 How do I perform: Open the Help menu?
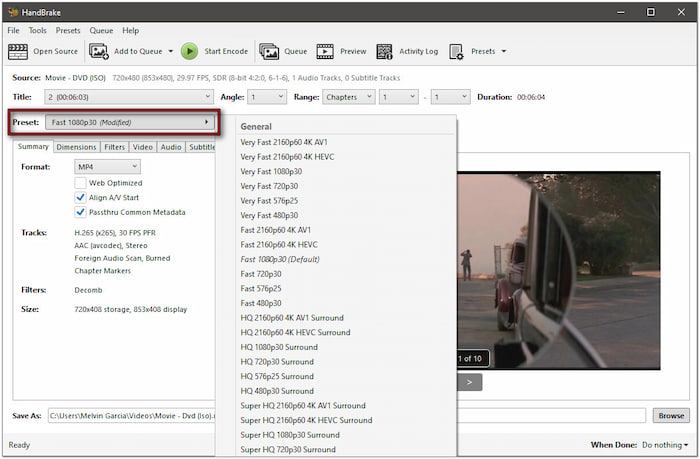tap(131, 30)
